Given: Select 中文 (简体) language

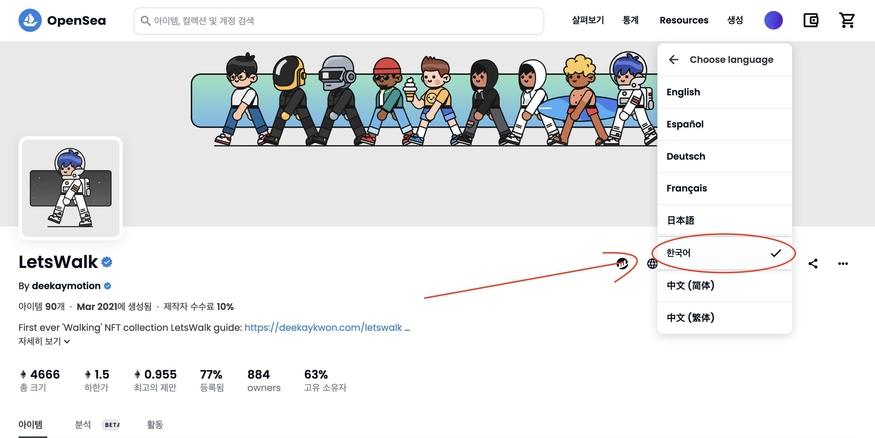Looking at the screenshot, I should pyautogui.click(x=724, y=286).
